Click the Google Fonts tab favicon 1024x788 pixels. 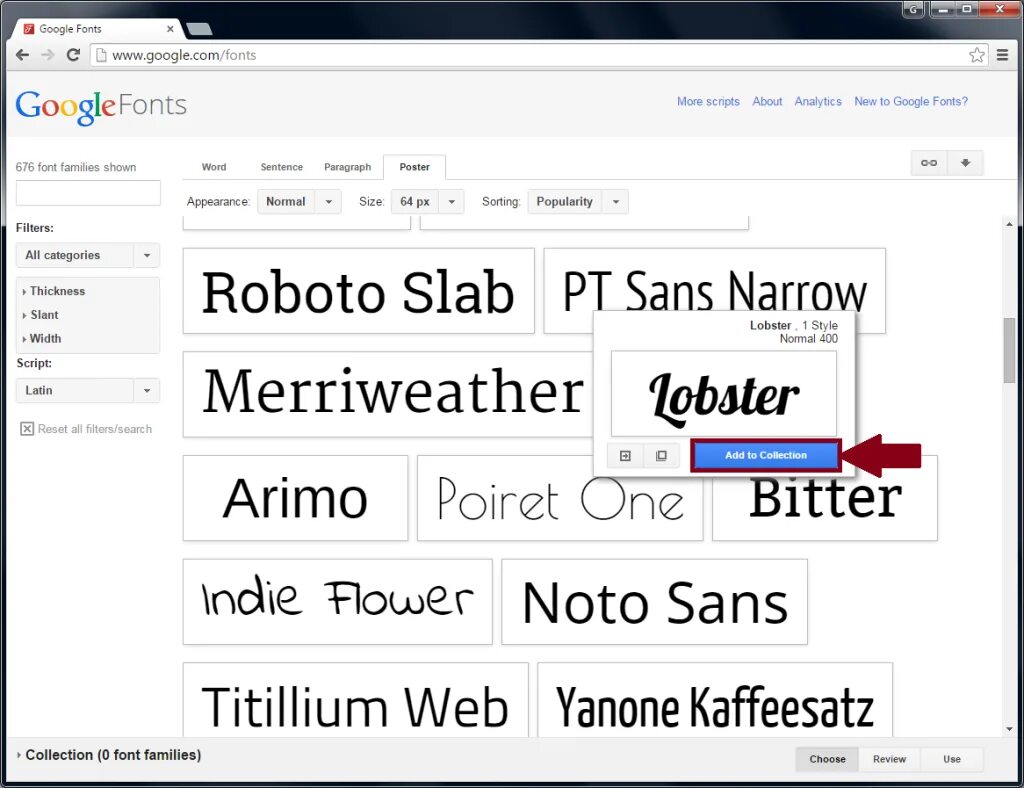point(29,29)
